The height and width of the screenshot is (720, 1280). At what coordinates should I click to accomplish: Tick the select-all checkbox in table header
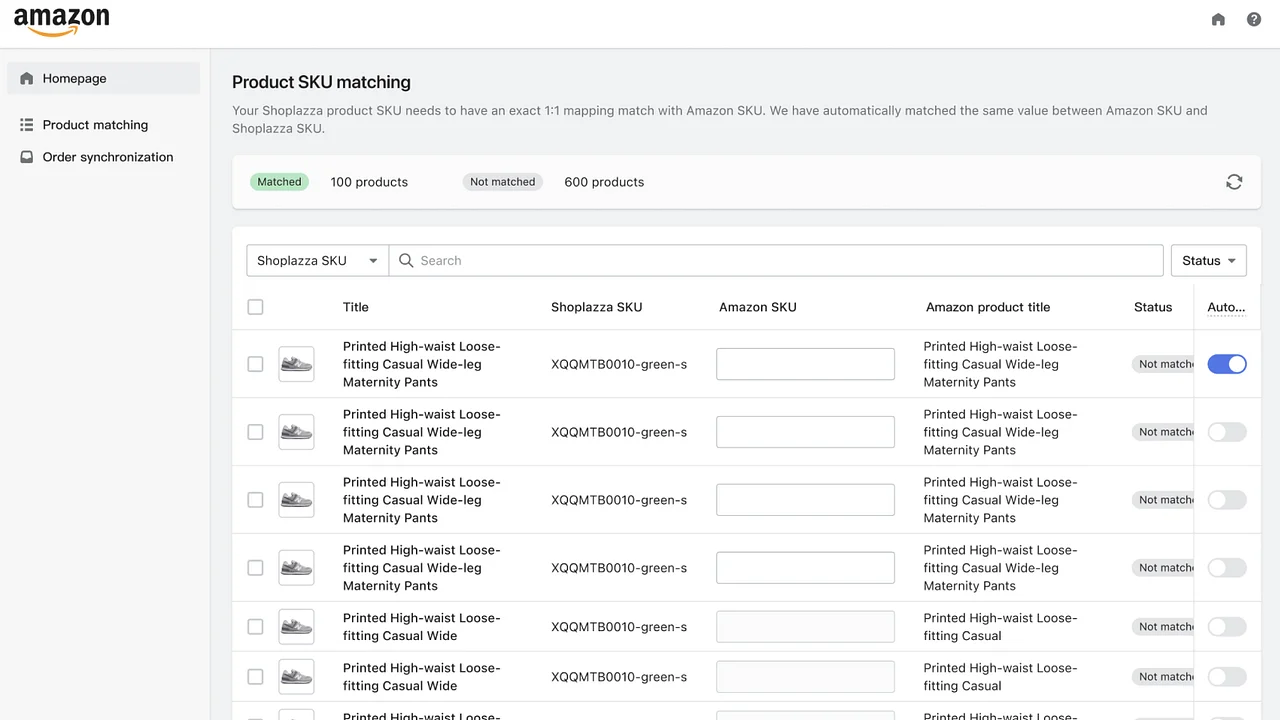(255, 307)
